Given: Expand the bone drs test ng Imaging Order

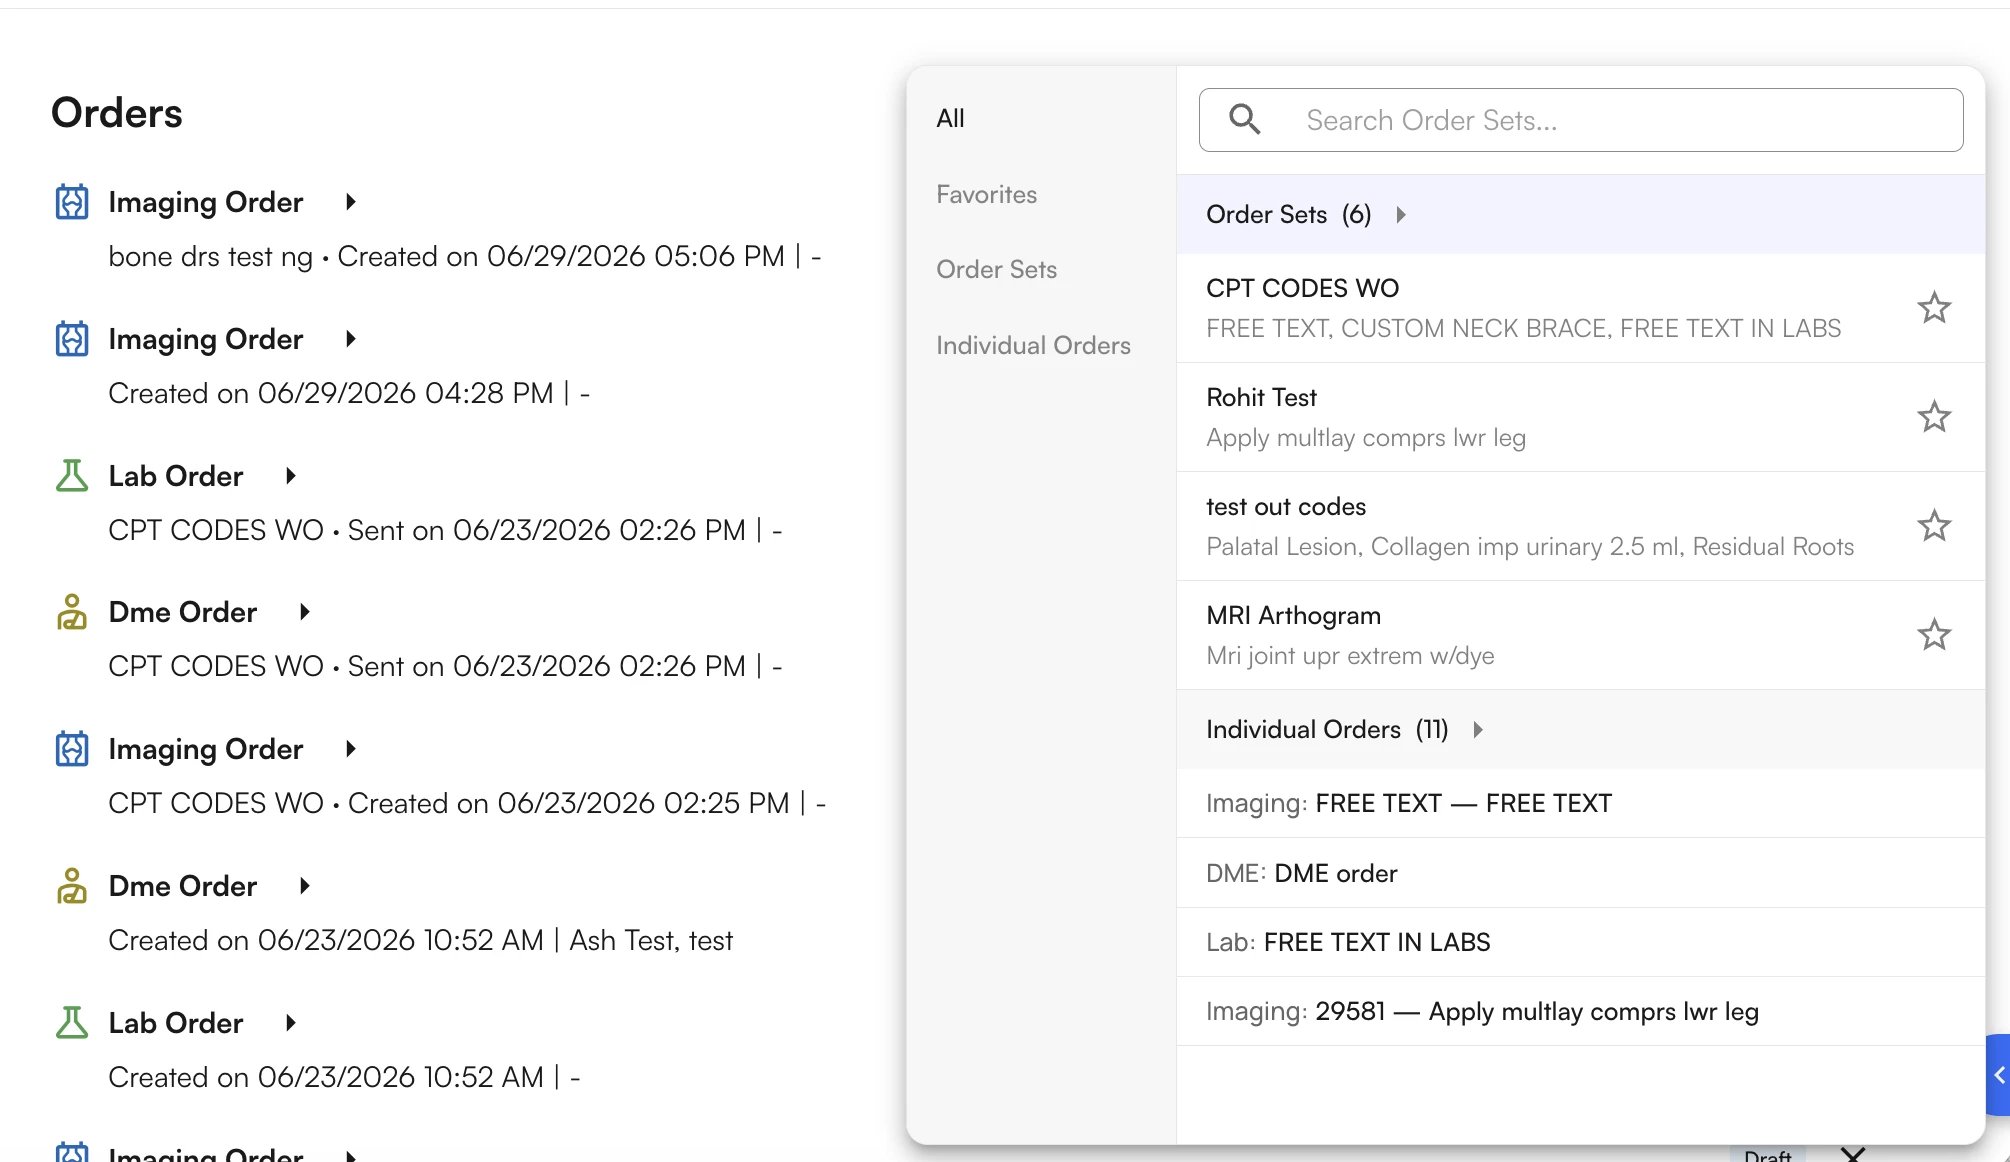Looking at the screenshot, I should (x=350, y=202).
